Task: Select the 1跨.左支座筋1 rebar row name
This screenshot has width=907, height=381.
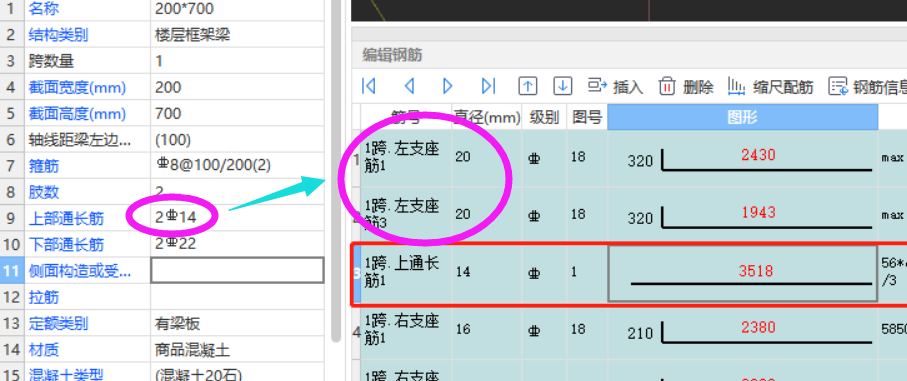Action: pos(402,157)
